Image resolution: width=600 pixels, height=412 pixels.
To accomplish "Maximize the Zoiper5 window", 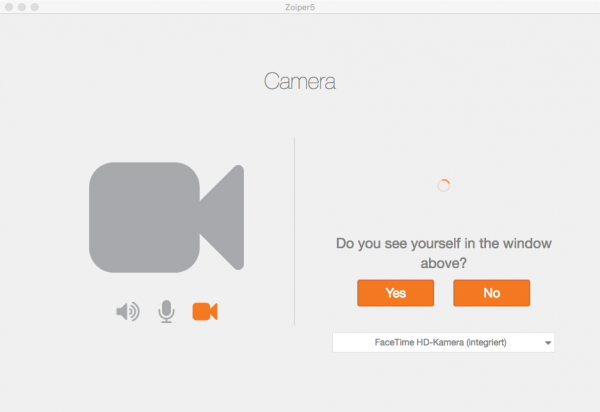I will pos(34,7).
